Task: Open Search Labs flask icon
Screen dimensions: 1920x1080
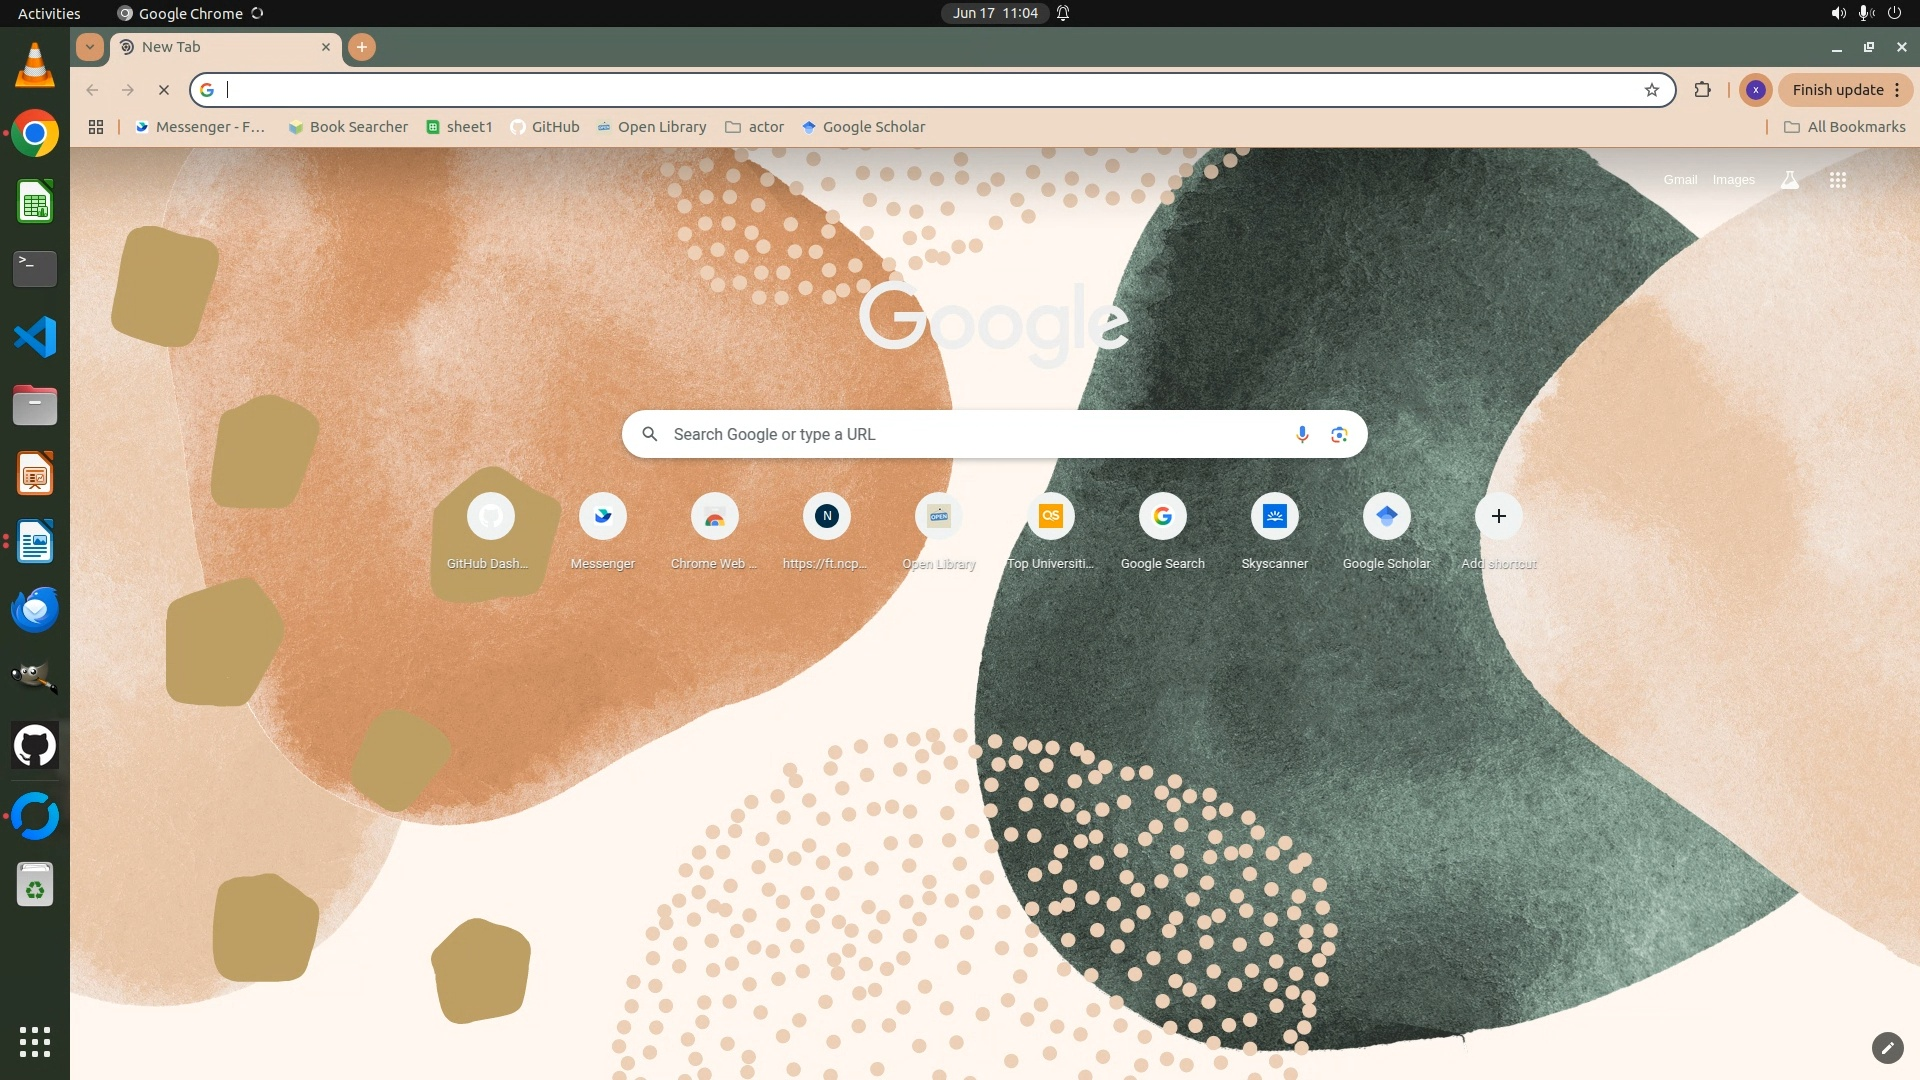Action: pyautogui.click(x=1789, y=180)
